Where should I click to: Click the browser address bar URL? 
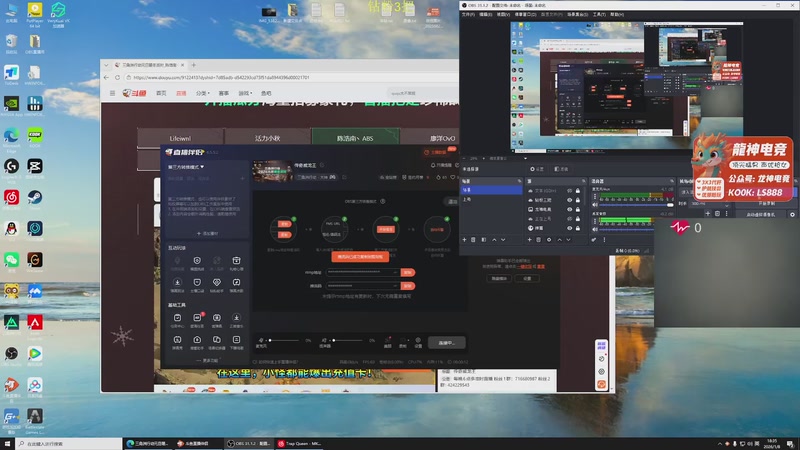(221, 78)
